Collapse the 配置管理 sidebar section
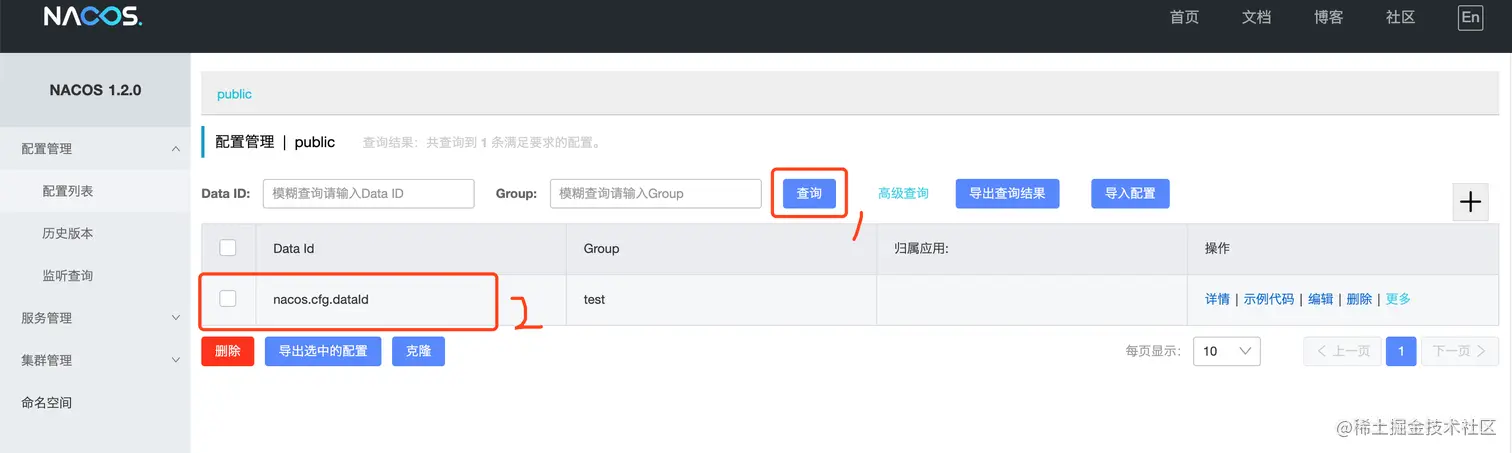This screenshot has width=1512, height=453. click(x=95, y=148)
